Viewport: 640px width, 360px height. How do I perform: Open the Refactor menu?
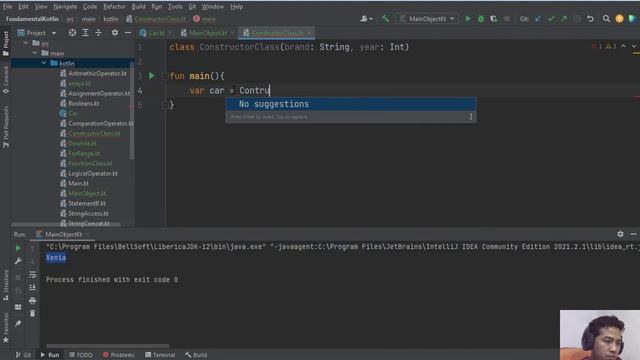pyautogui.click(x=114, y=7)
